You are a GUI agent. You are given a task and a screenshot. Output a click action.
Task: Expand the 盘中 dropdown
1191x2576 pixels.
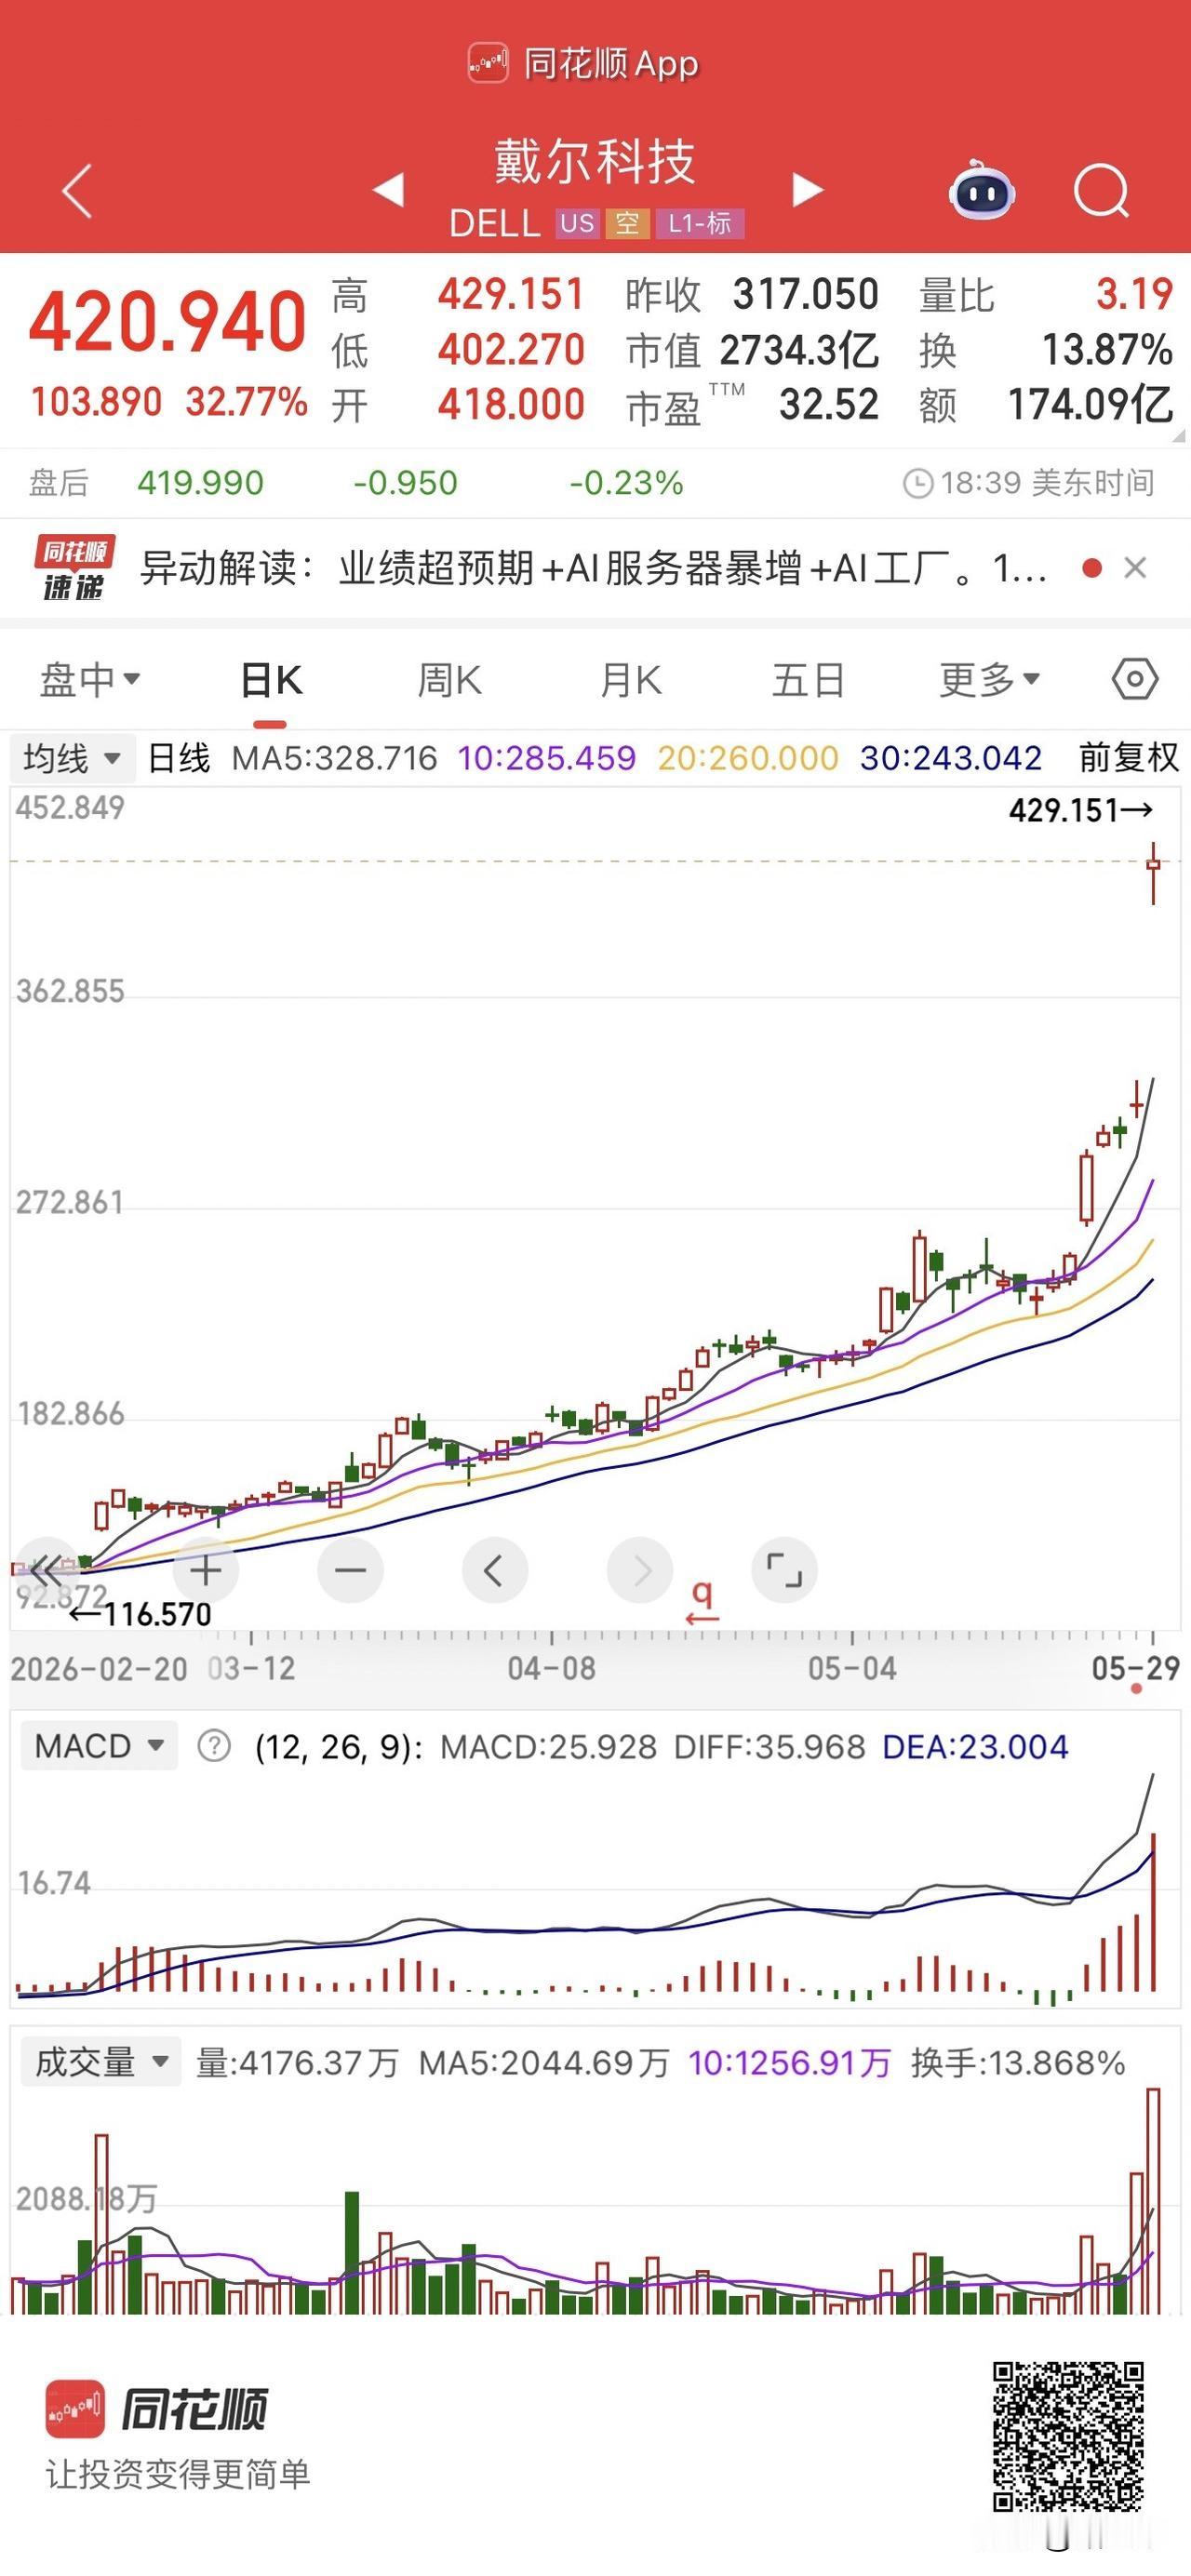coord(89,680)
